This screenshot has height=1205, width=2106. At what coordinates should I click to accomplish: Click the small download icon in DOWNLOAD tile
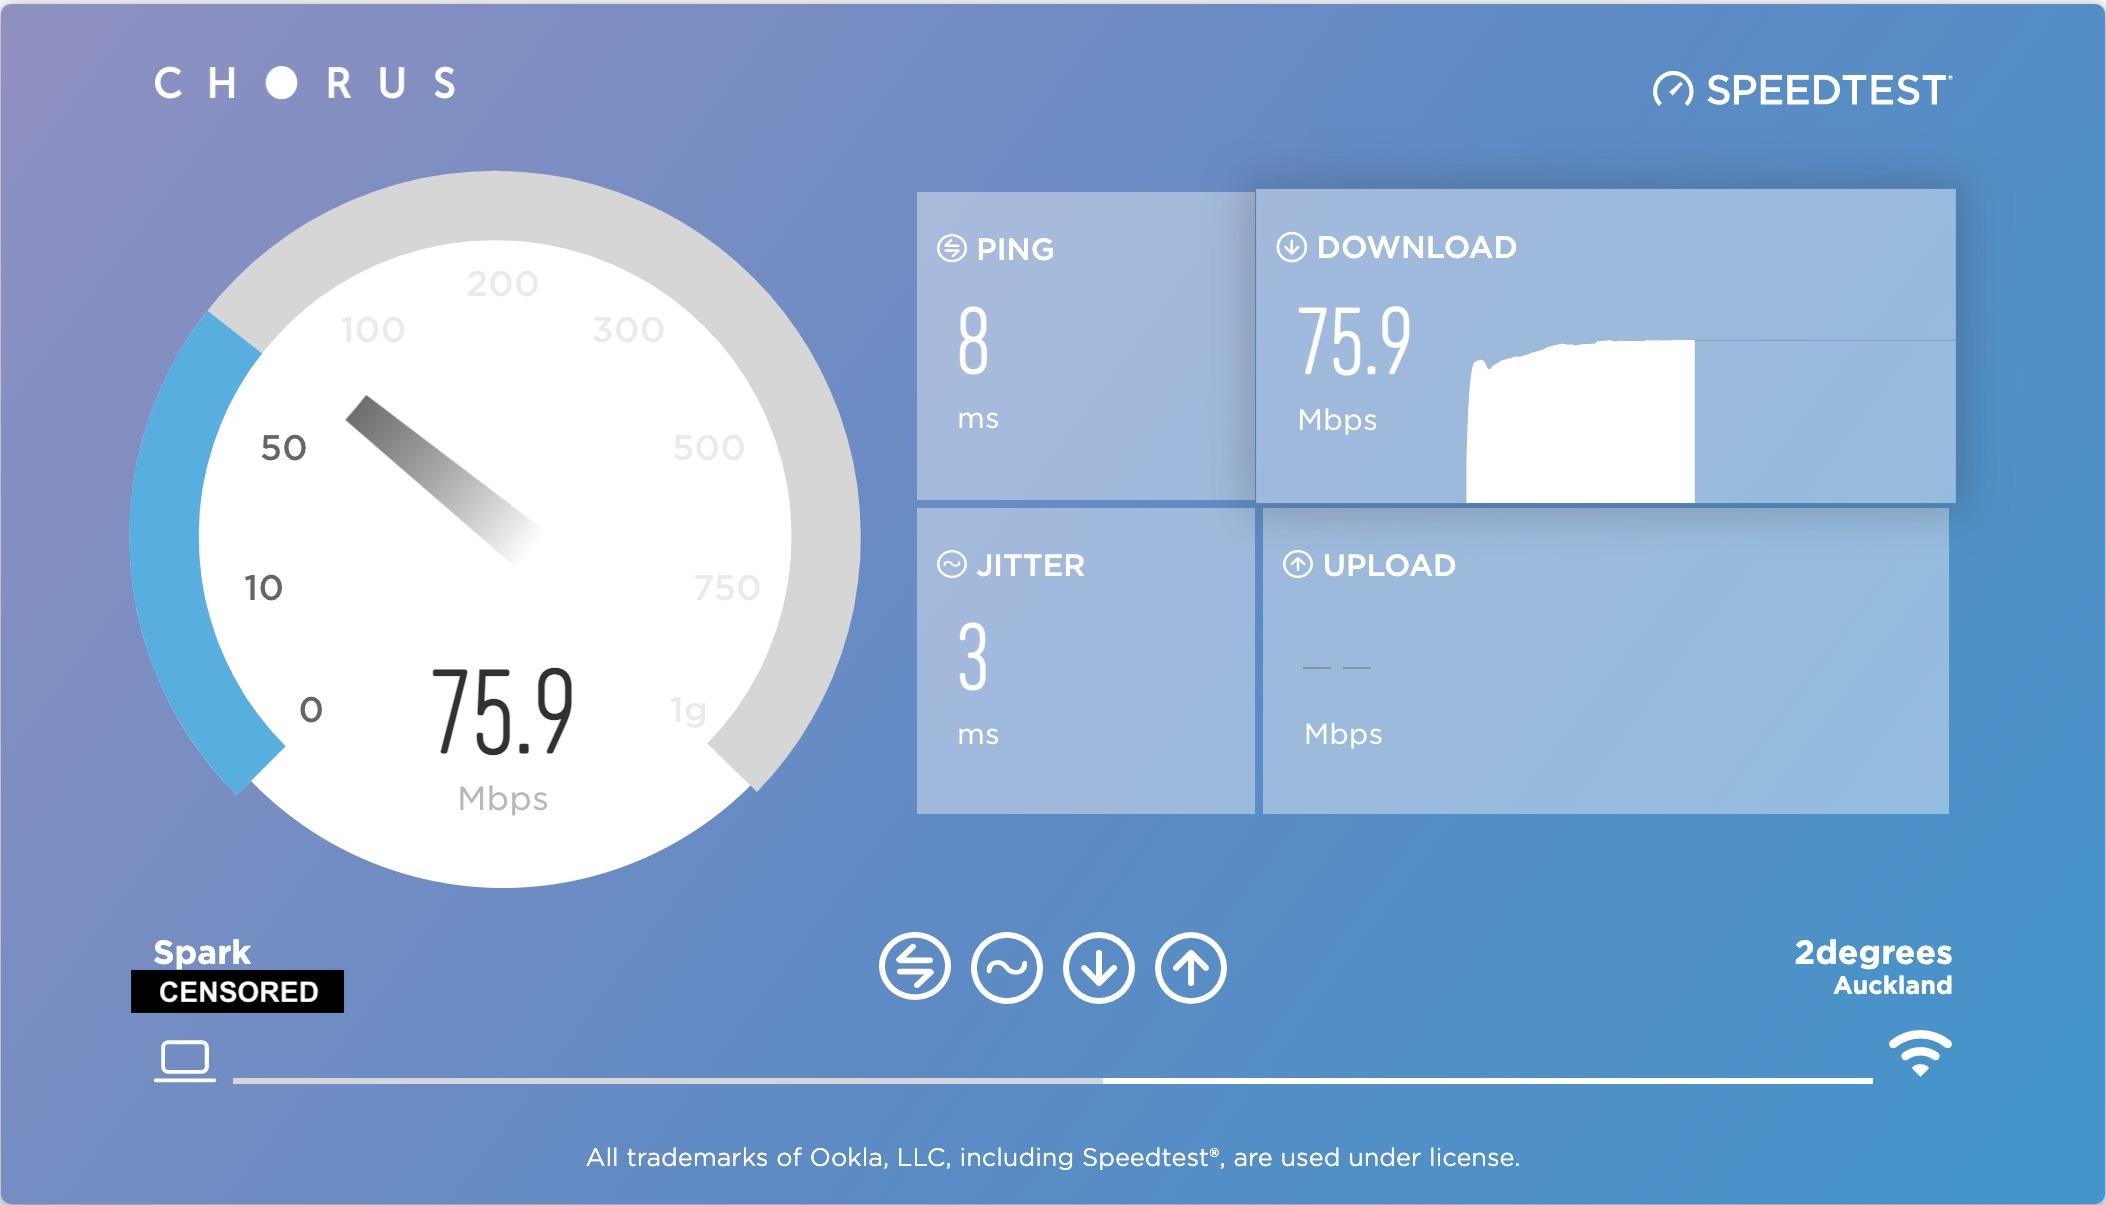pos(1291,247)
